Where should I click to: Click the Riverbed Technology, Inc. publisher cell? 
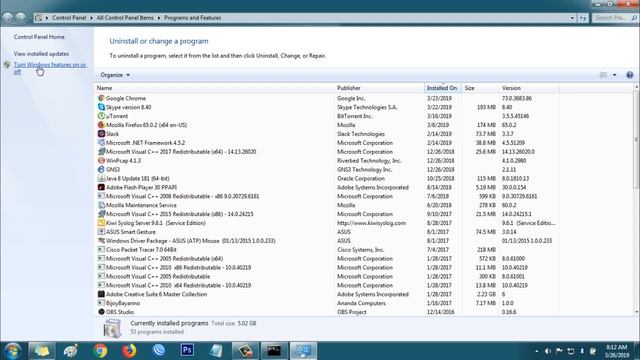[369, 161]
